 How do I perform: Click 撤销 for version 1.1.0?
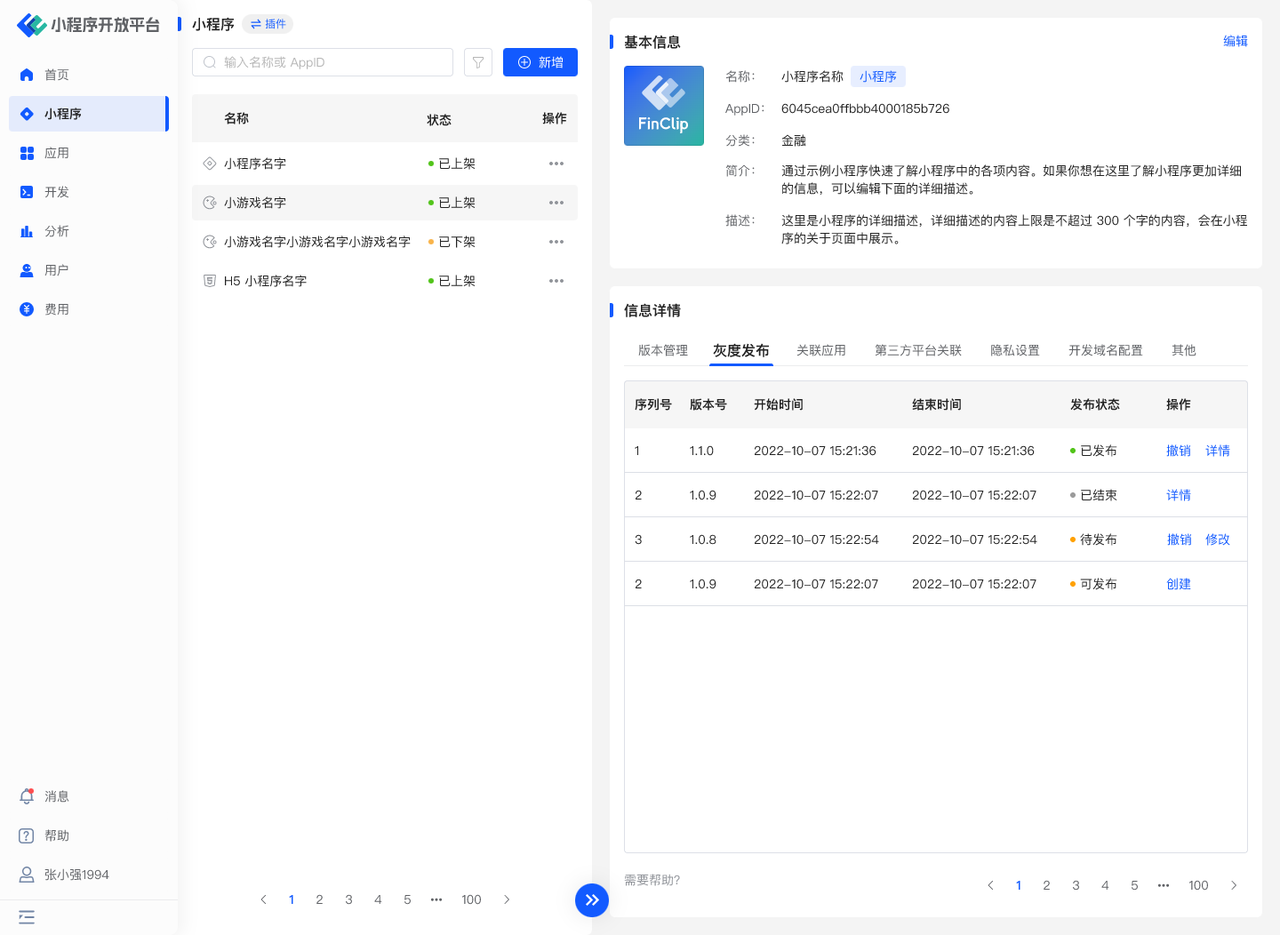[1178, 451]
